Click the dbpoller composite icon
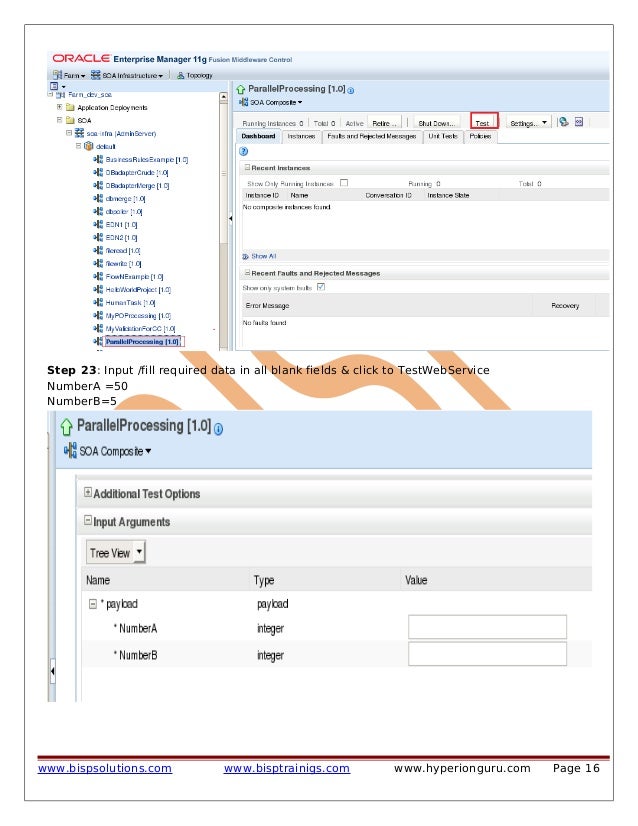 point(98,211)
